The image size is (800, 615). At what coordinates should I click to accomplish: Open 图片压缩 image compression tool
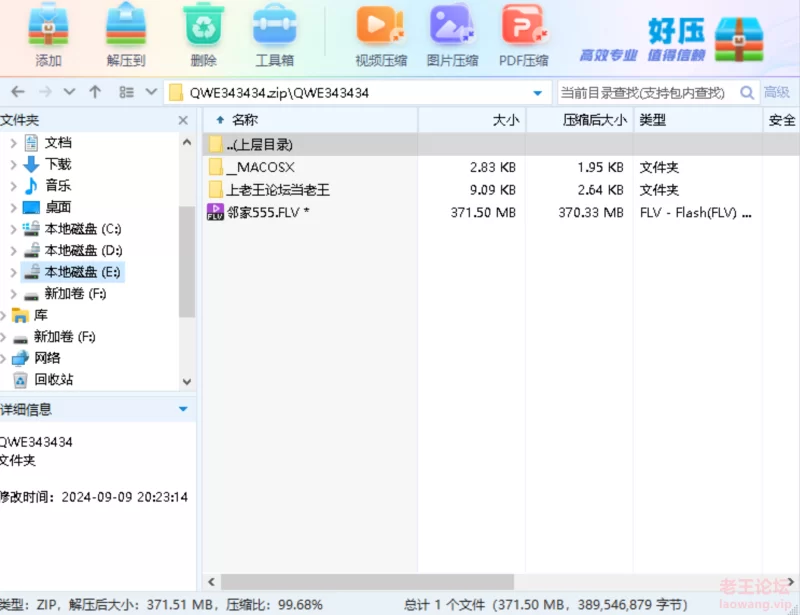coord(452,29)
